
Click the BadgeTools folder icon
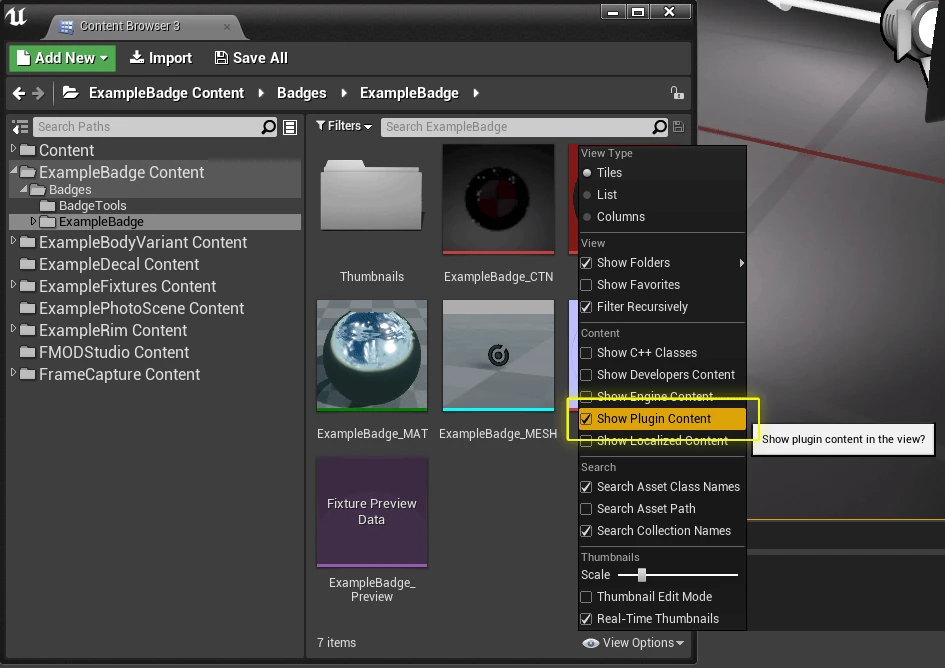click(47, 206)
